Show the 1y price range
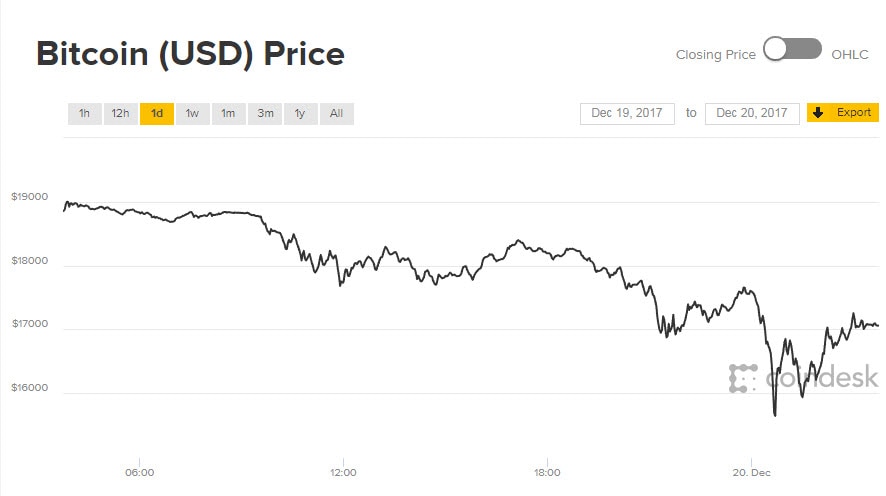Image resolution: width=886 pixels, height=496 pixels. [x=300, y=113]
